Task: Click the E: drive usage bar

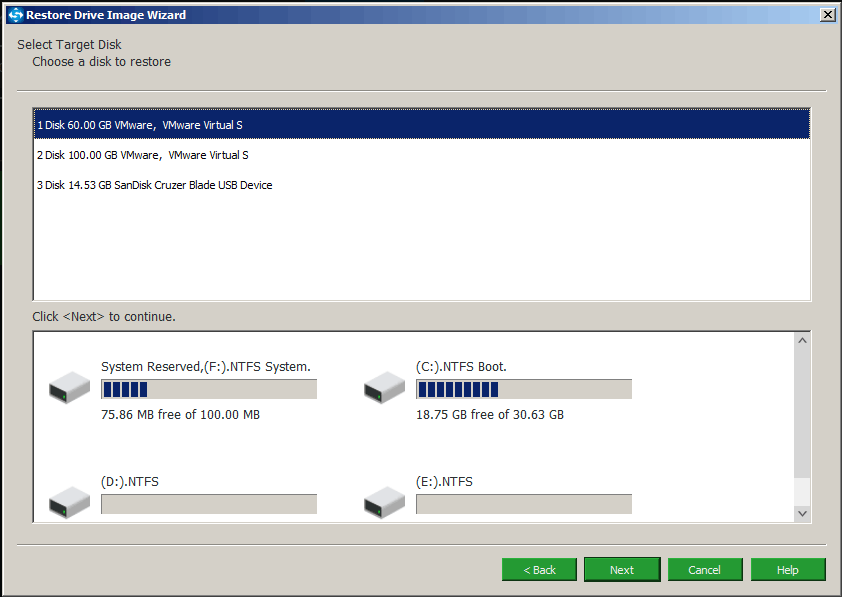Action: pyautogui.click(x=524, y=504)
